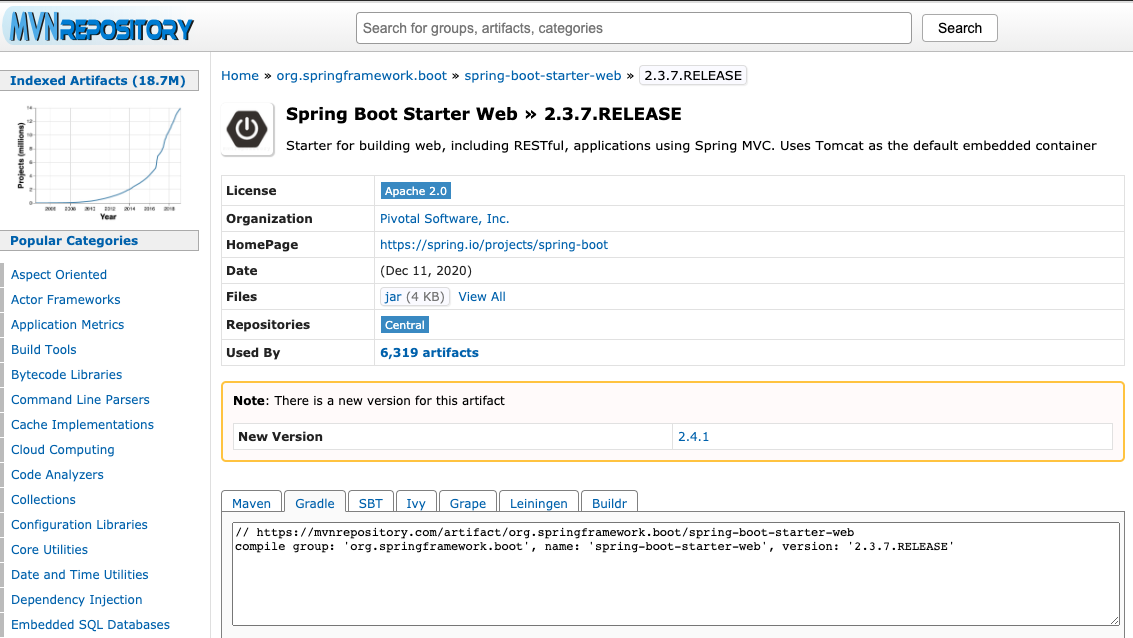
Task: Click the (Dec 11, 2020) date value
Action: coord(426,271)
